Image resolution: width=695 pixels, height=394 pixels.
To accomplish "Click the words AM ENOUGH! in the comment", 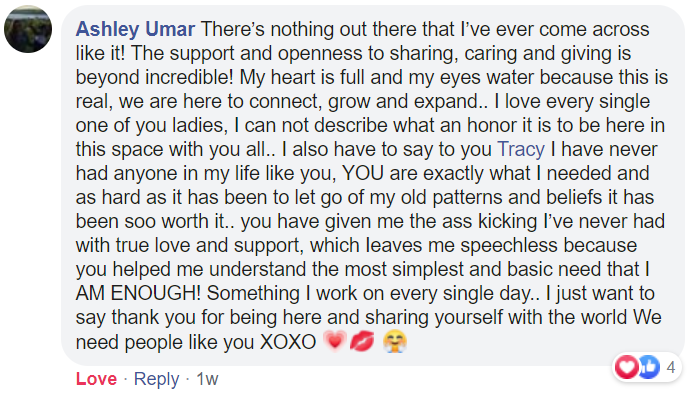I will pos(138,293).
